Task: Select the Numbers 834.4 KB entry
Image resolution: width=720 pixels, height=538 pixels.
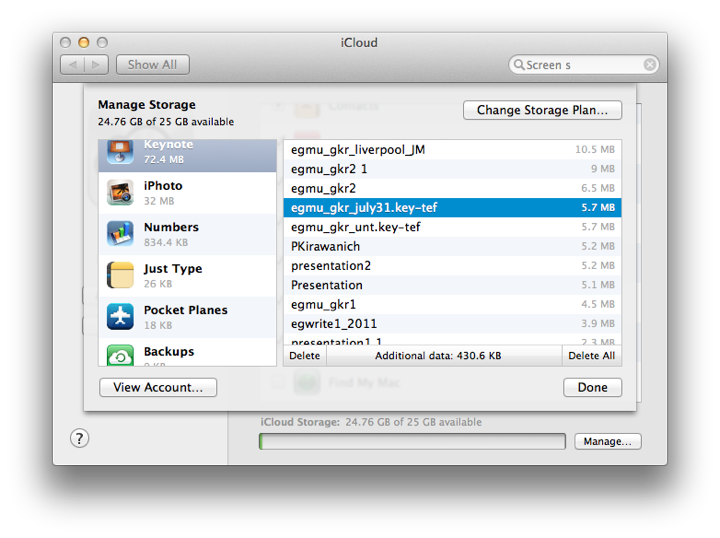Action: click(x=187, y=234)
